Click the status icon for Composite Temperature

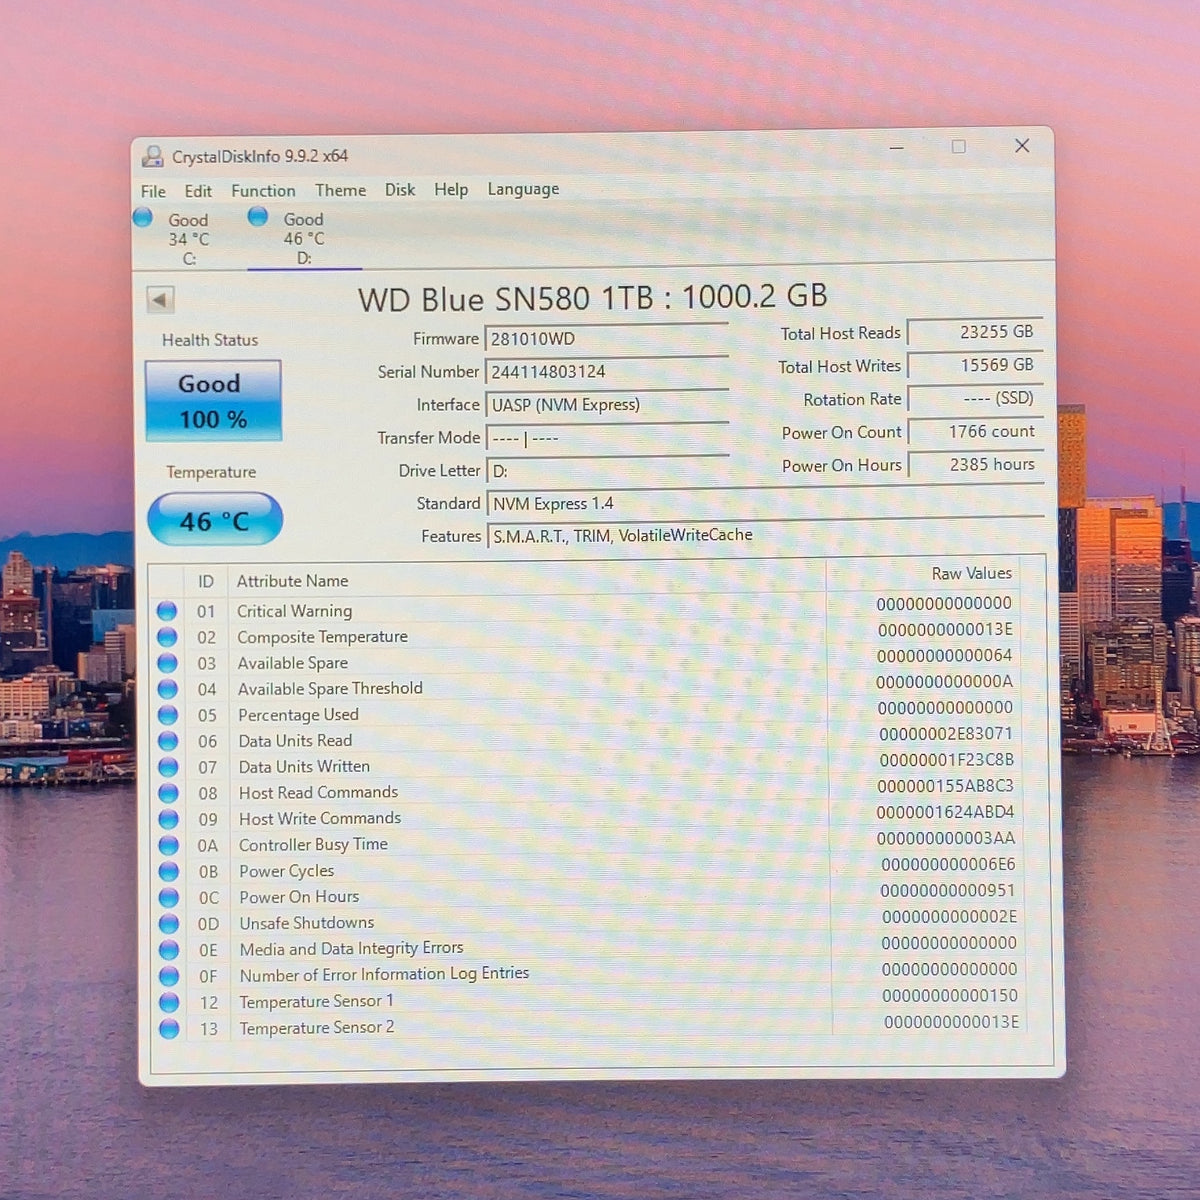tap(167, 637)
